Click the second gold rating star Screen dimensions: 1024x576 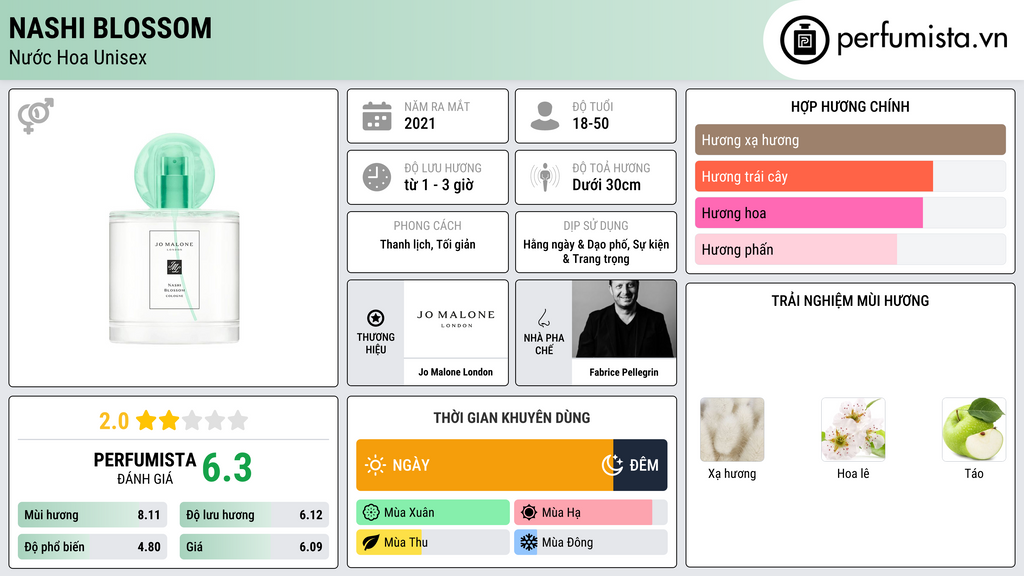pos(169,420)
